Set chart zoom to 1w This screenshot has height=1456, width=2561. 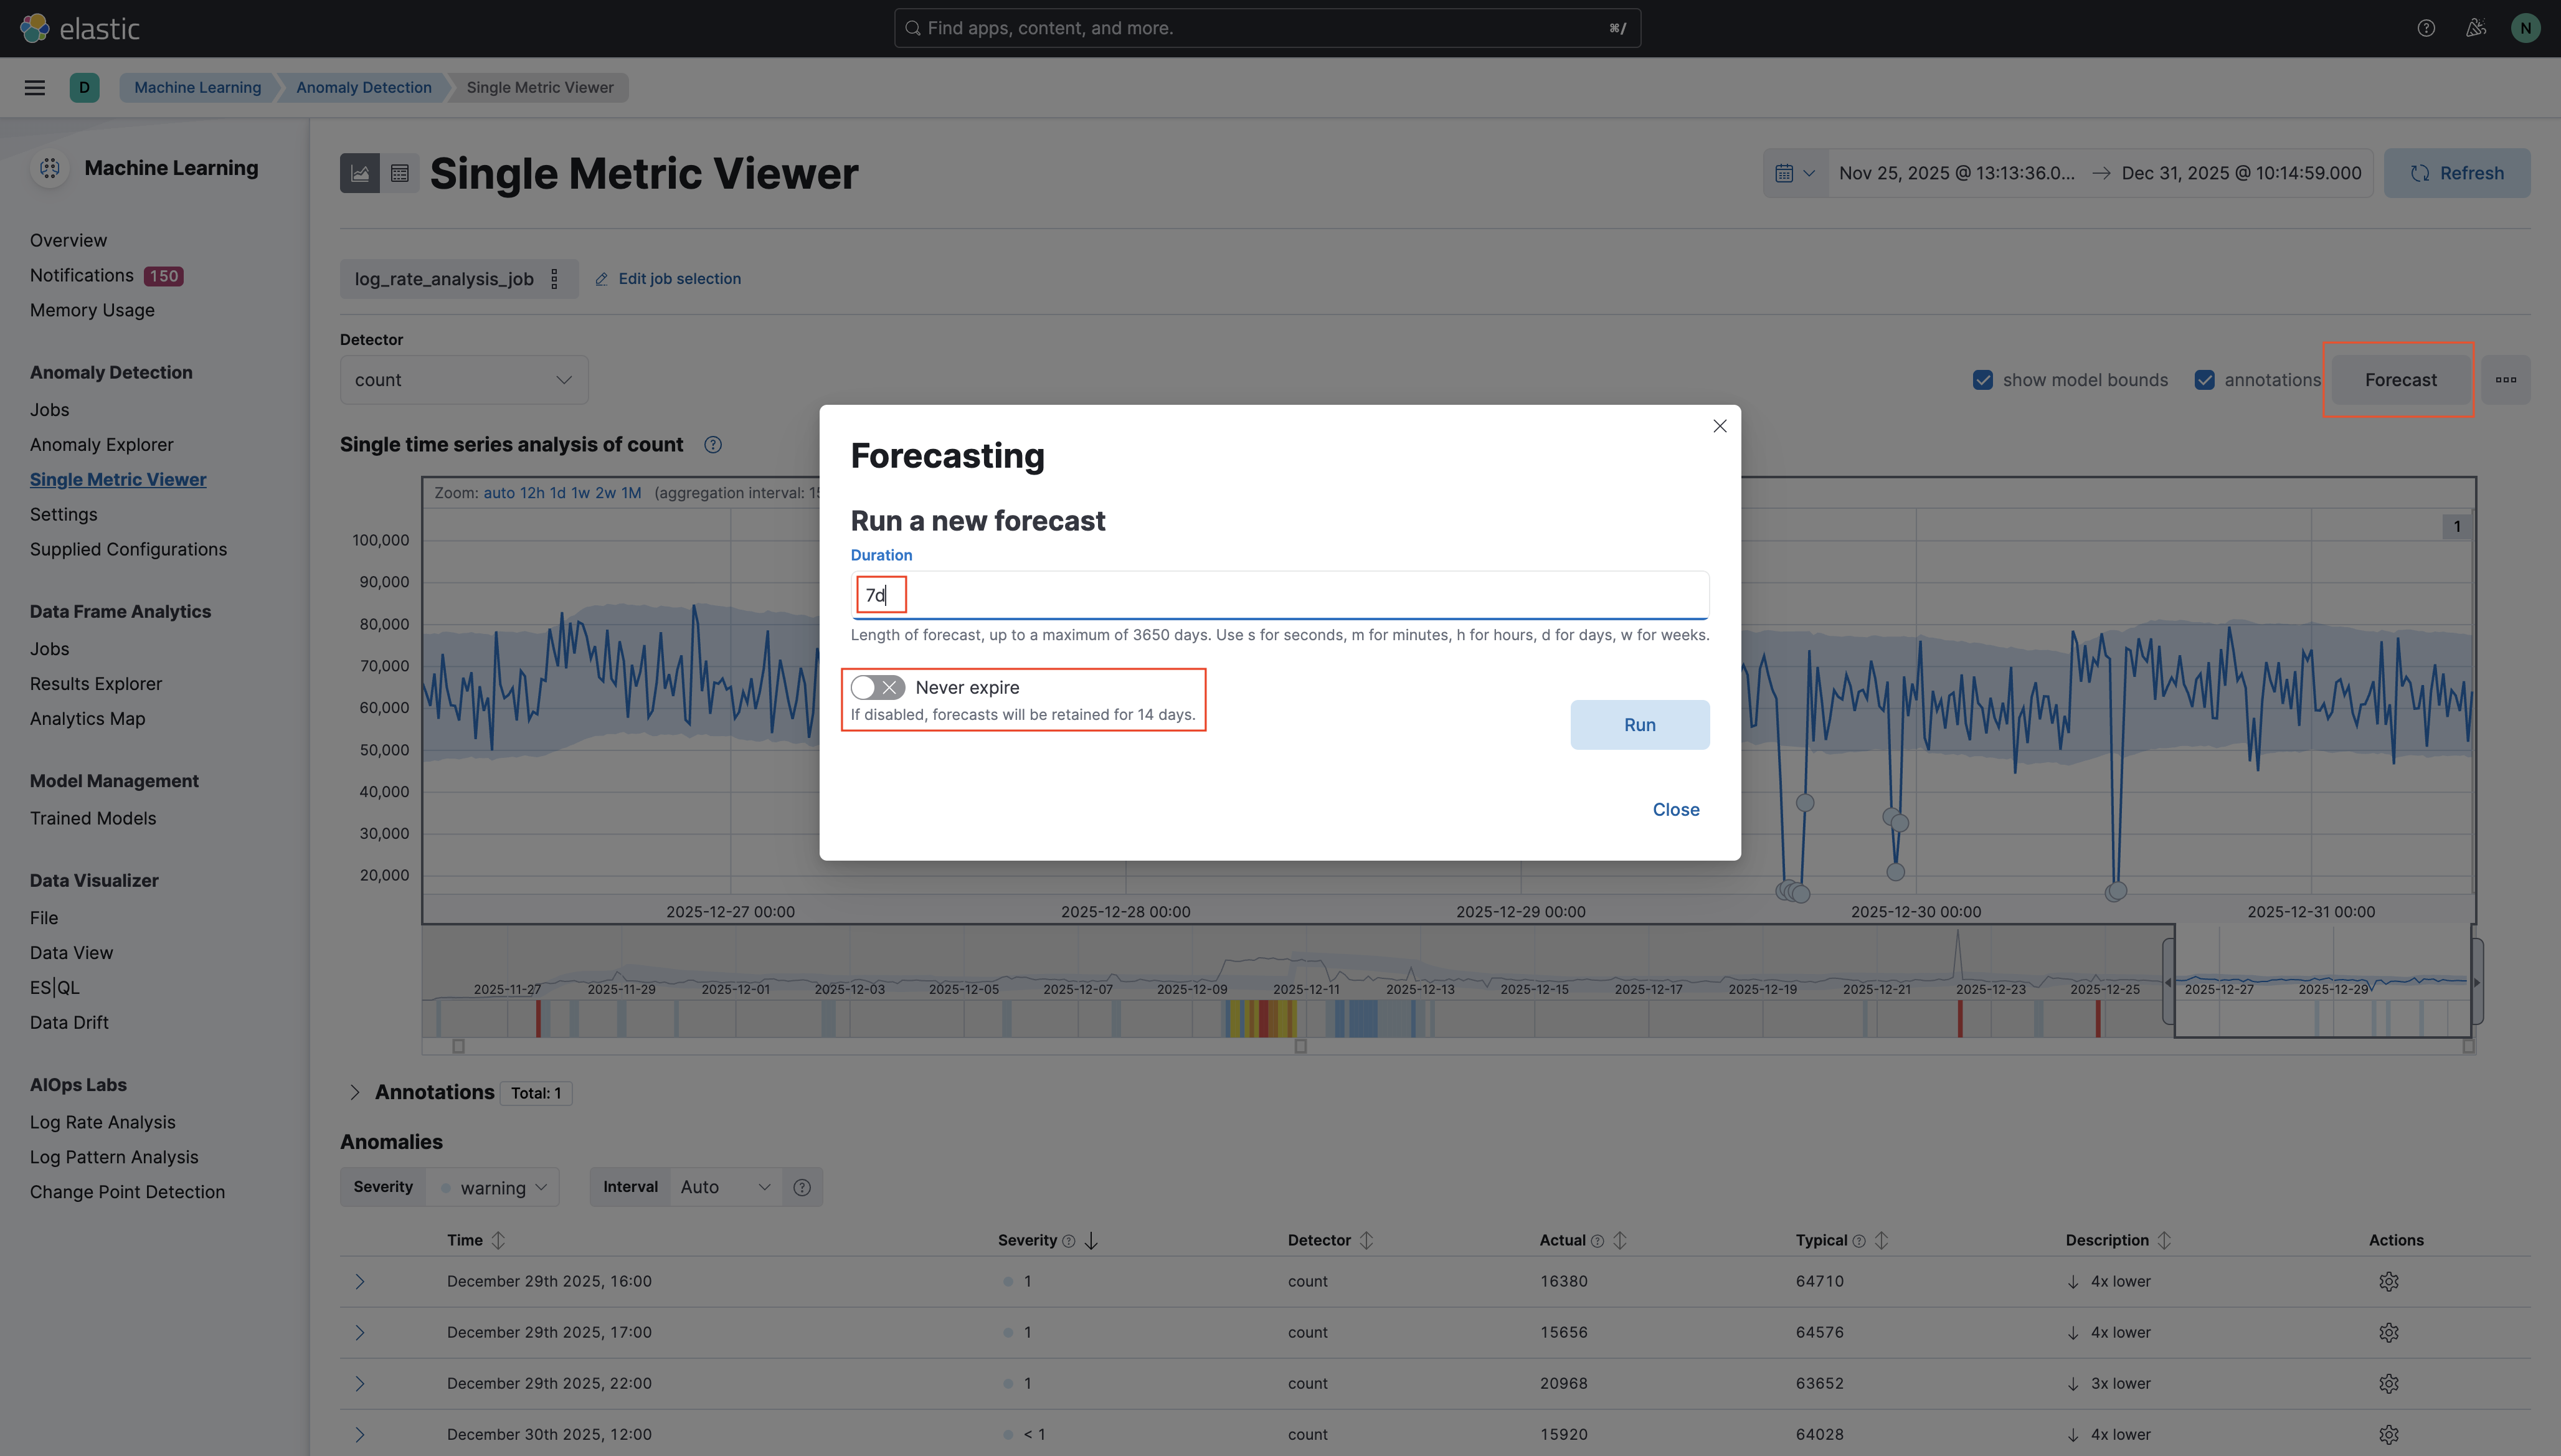[x=580, y=492]
